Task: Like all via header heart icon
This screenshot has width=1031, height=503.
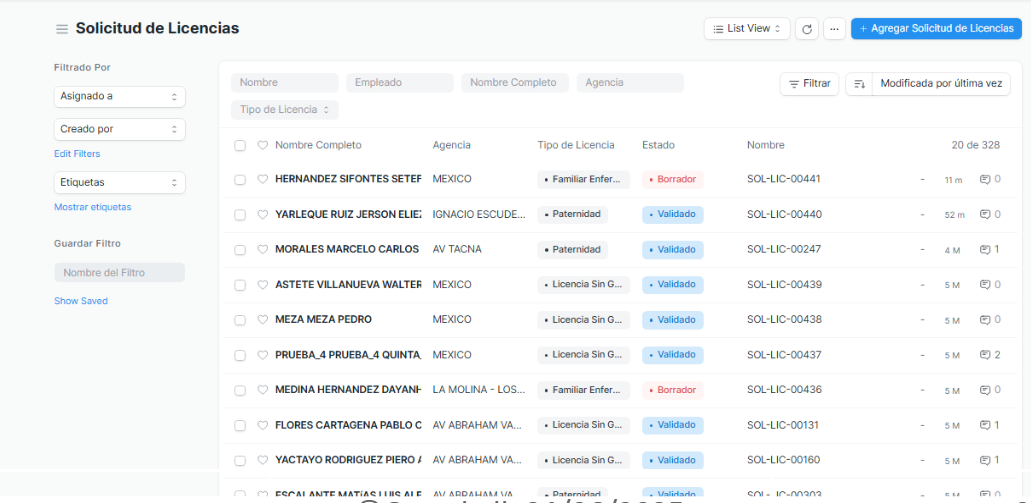Action: pos(263,145)
